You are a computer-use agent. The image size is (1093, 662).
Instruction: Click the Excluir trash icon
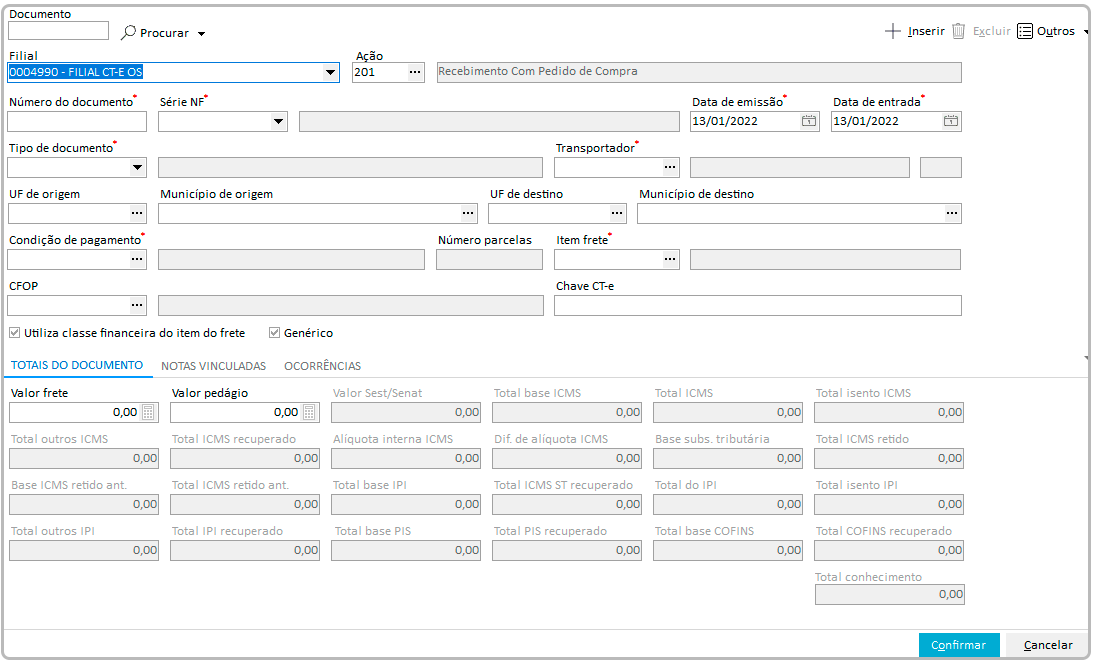958,31
